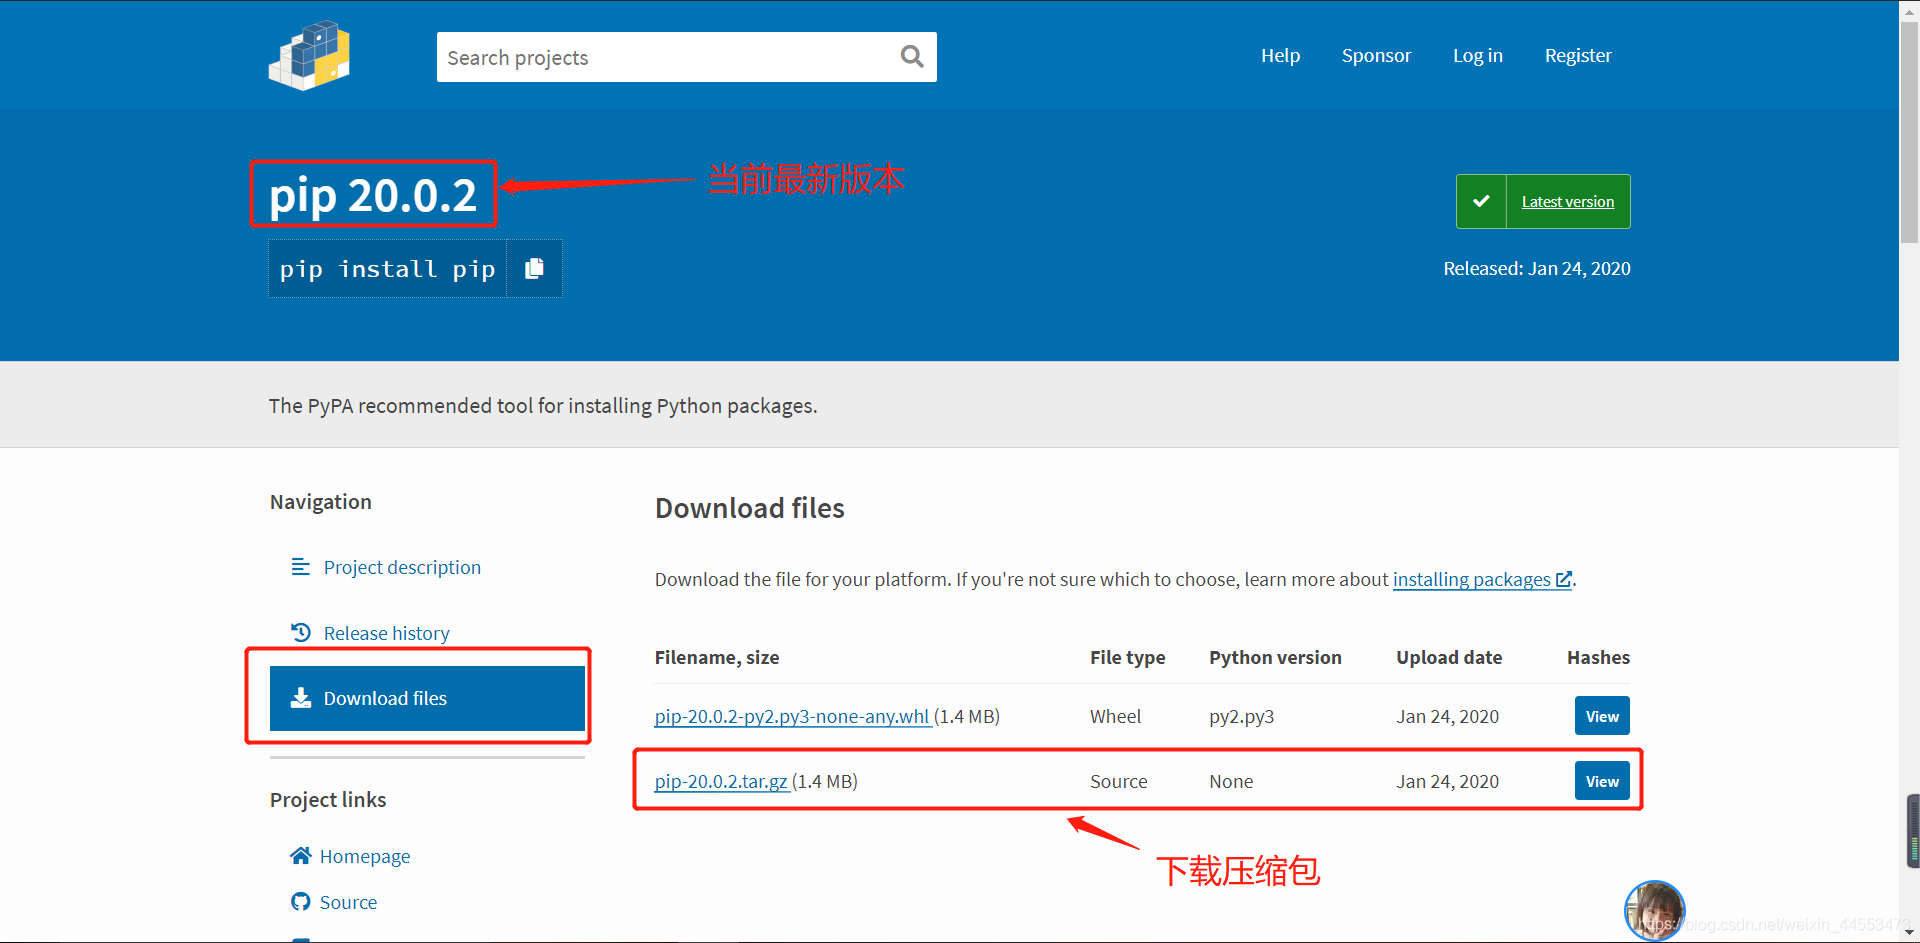Download pip-20.0.2.tar.gz
This screenshot has width=1920, height=943.
[721, 781]
